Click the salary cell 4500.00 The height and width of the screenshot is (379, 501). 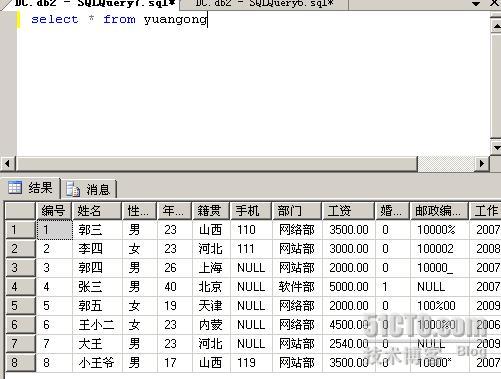click(349, 325)
